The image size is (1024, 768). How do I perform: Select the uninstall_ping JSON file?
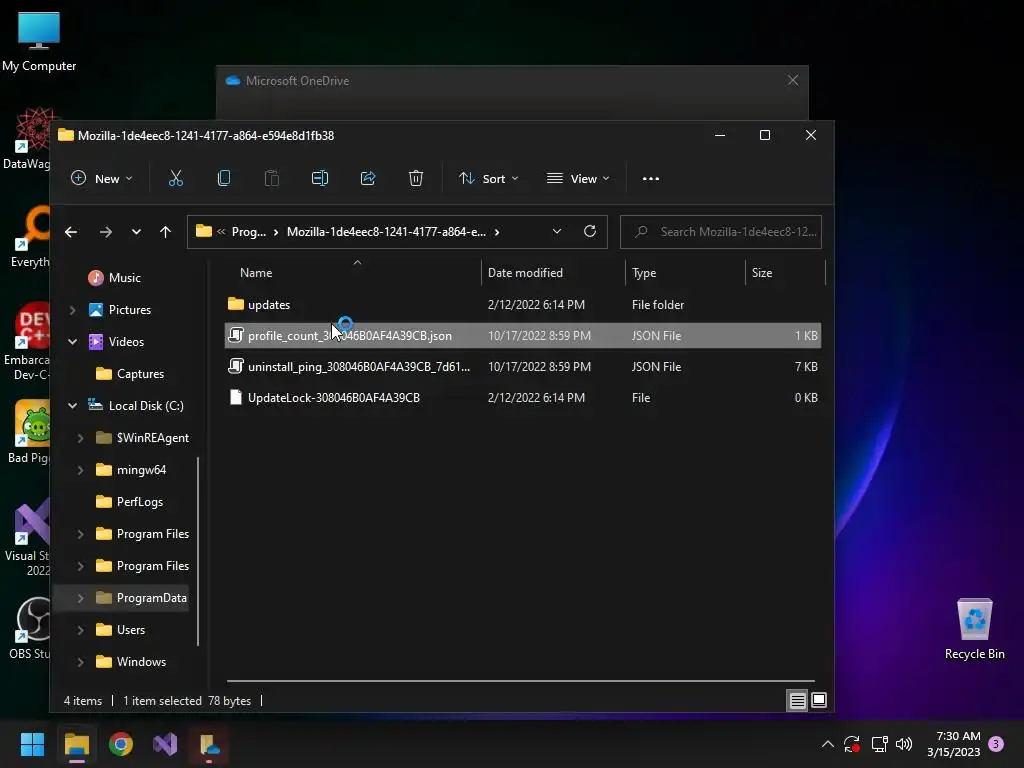point(522,366)
